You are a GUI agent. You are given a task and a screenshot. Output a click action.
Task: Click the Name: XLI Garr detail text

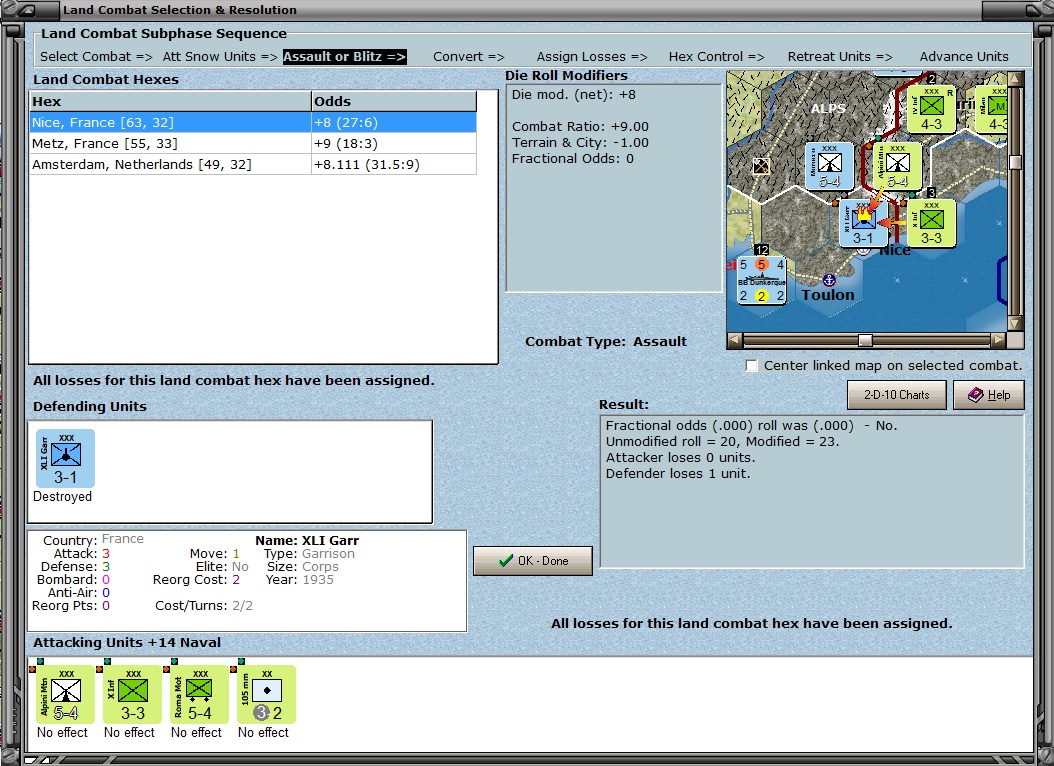point(307,540)
